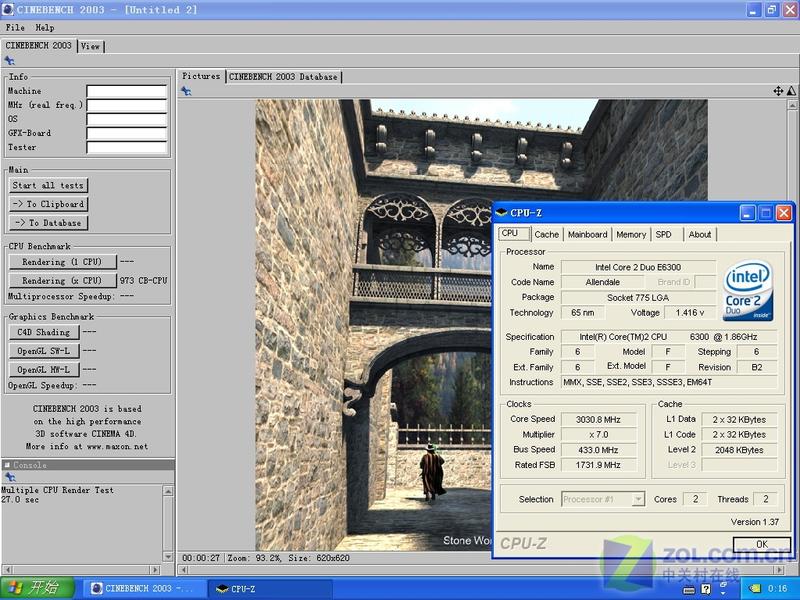Click the left panel horizontal scroll left arrow
The height and width of the screenshot is (600, 800).
[x=7, y=569]
